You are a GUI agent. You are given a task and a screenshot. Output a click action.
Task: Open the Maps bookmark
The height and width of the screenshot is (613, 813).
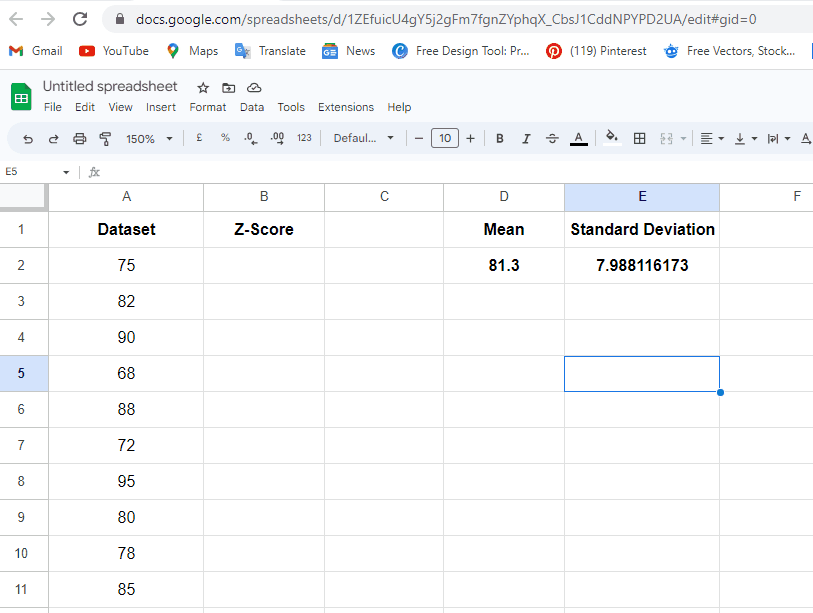(x=192, y=51)
